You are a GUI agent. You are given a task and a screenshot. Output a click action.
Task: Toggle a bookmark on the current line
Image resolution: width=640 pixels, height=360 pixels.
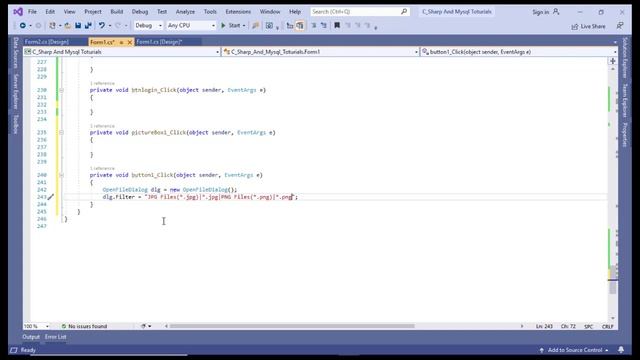point(337,26)
